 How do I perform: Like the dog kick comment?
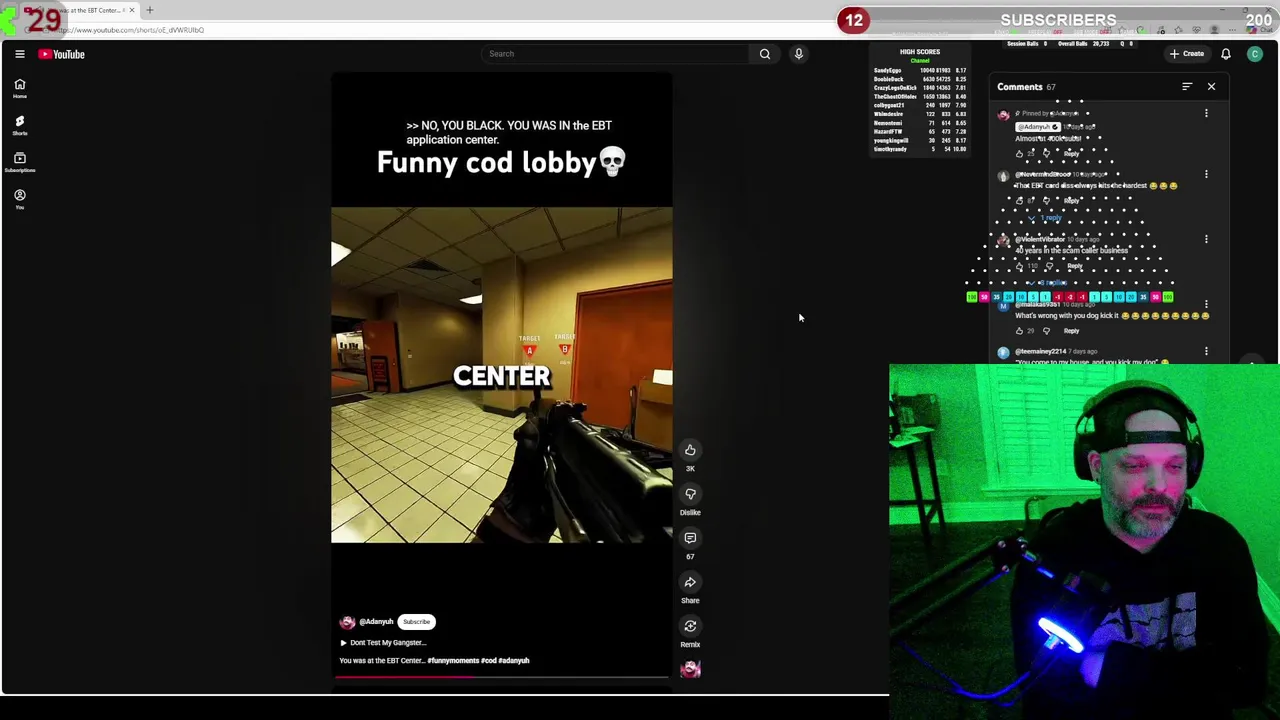(x=1019, y=331)
